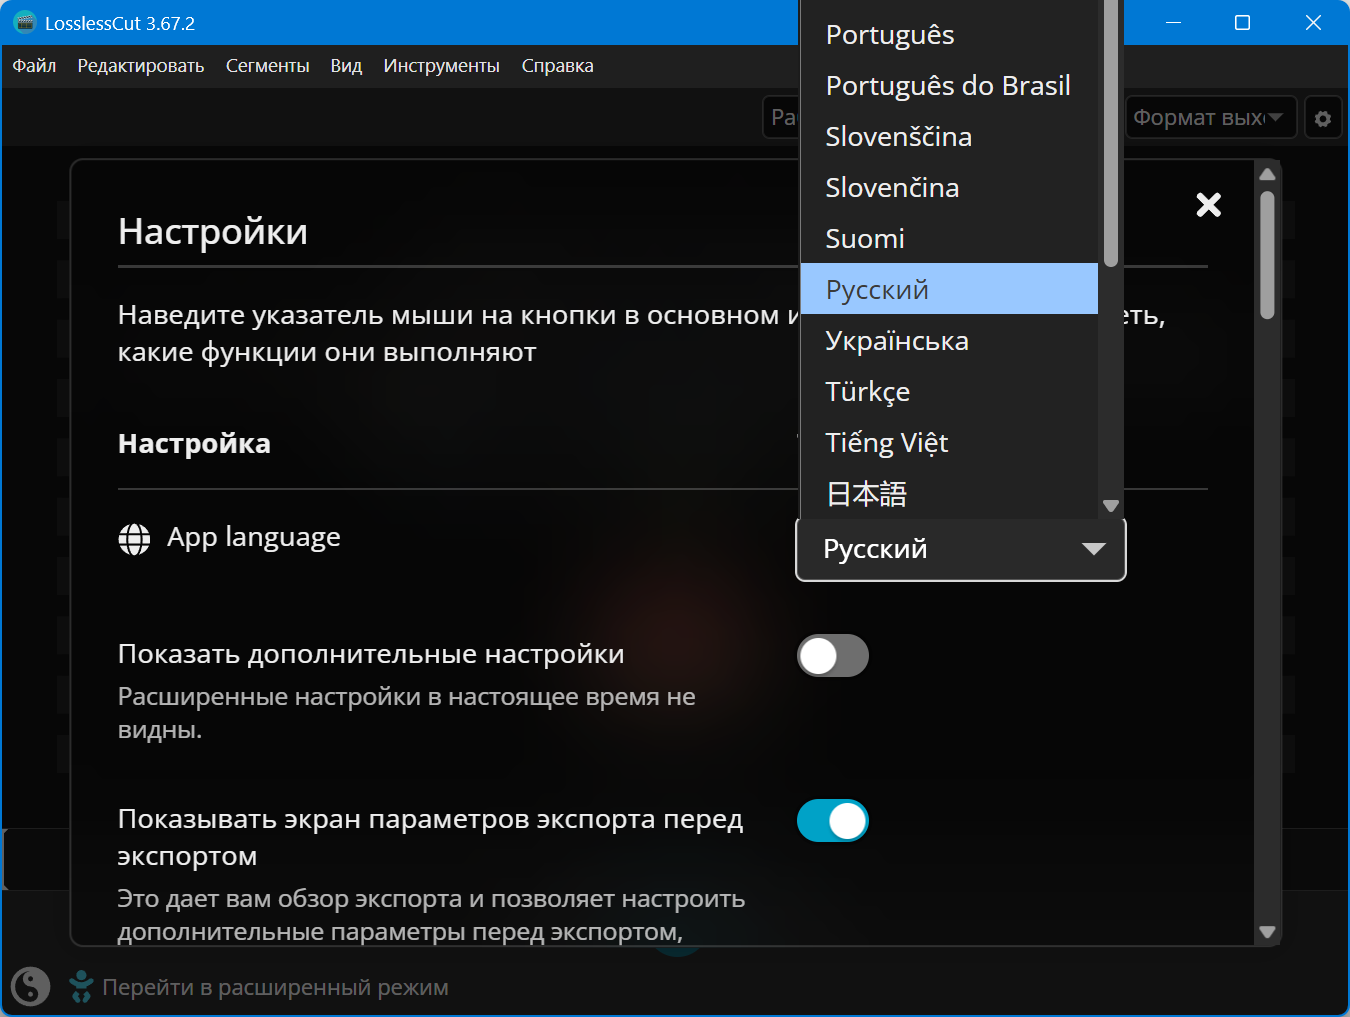Click the globe icon beside App language
The image size is (1350, 1017).
(x=134, y=539)
